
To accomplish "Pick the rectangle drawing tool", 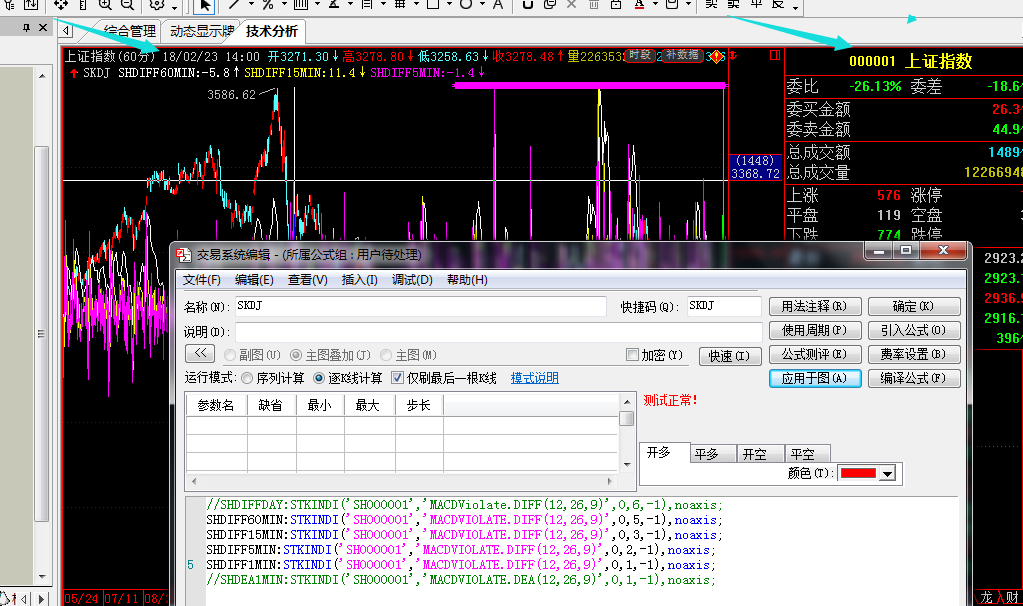I will [433, 4].
